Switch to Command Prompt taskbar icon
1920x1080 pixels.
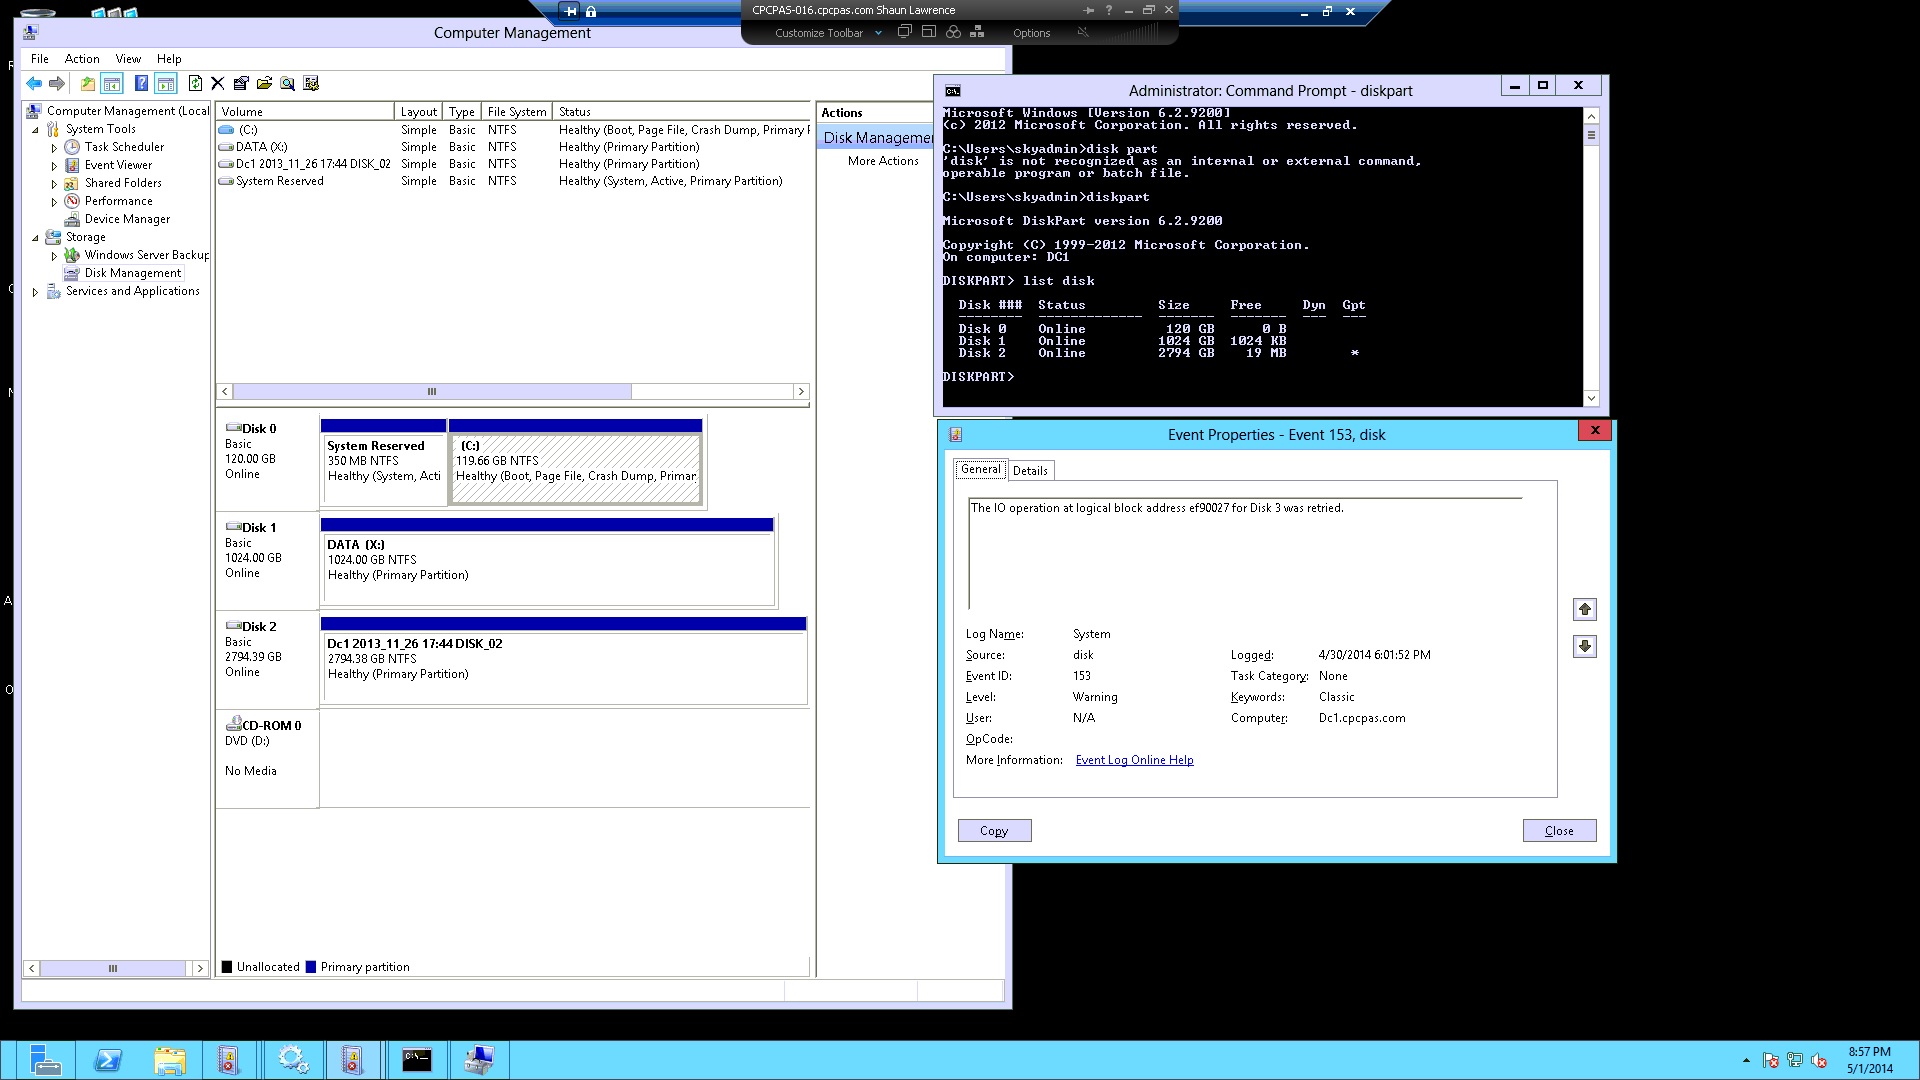pyautogui.click(x=417, y=1060)
